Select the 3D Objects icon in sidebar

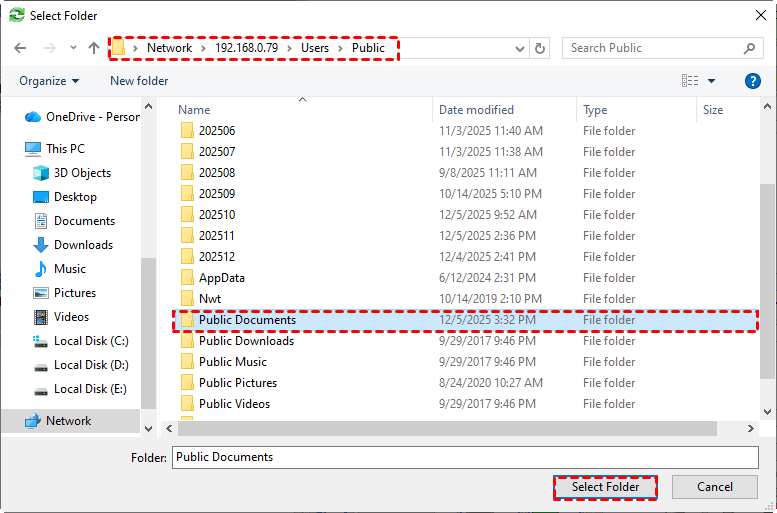click(41, 173)
